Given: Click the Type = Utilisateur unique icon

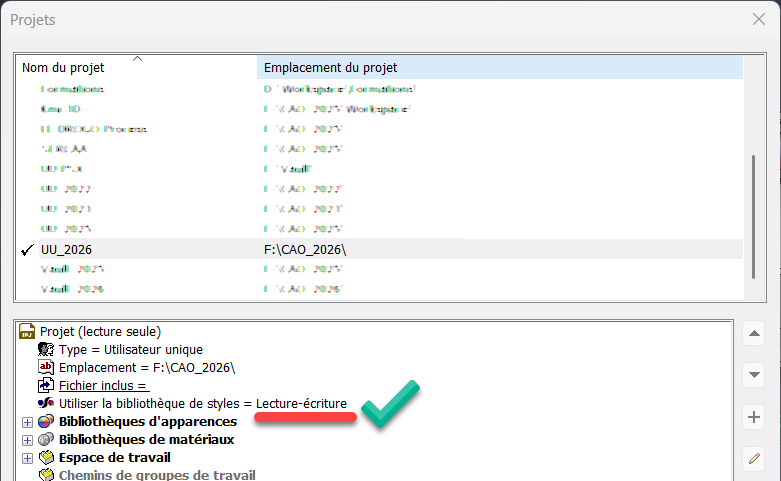Looking at the screenshot, I should 45,349.
